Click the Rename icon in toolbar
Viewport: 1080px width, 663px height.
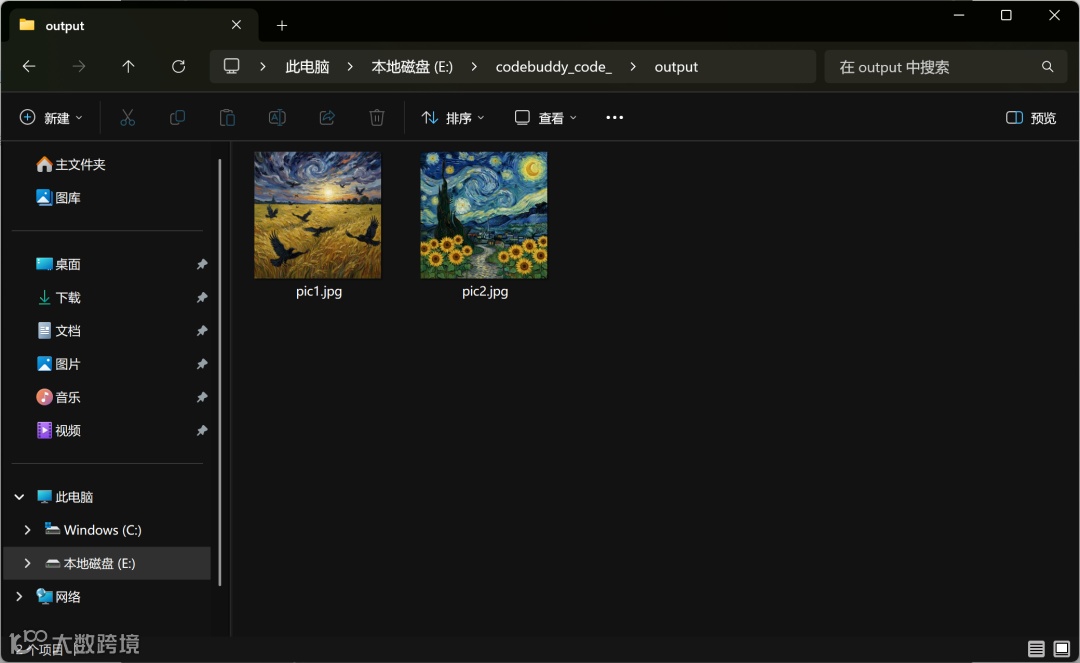[277, 118]
